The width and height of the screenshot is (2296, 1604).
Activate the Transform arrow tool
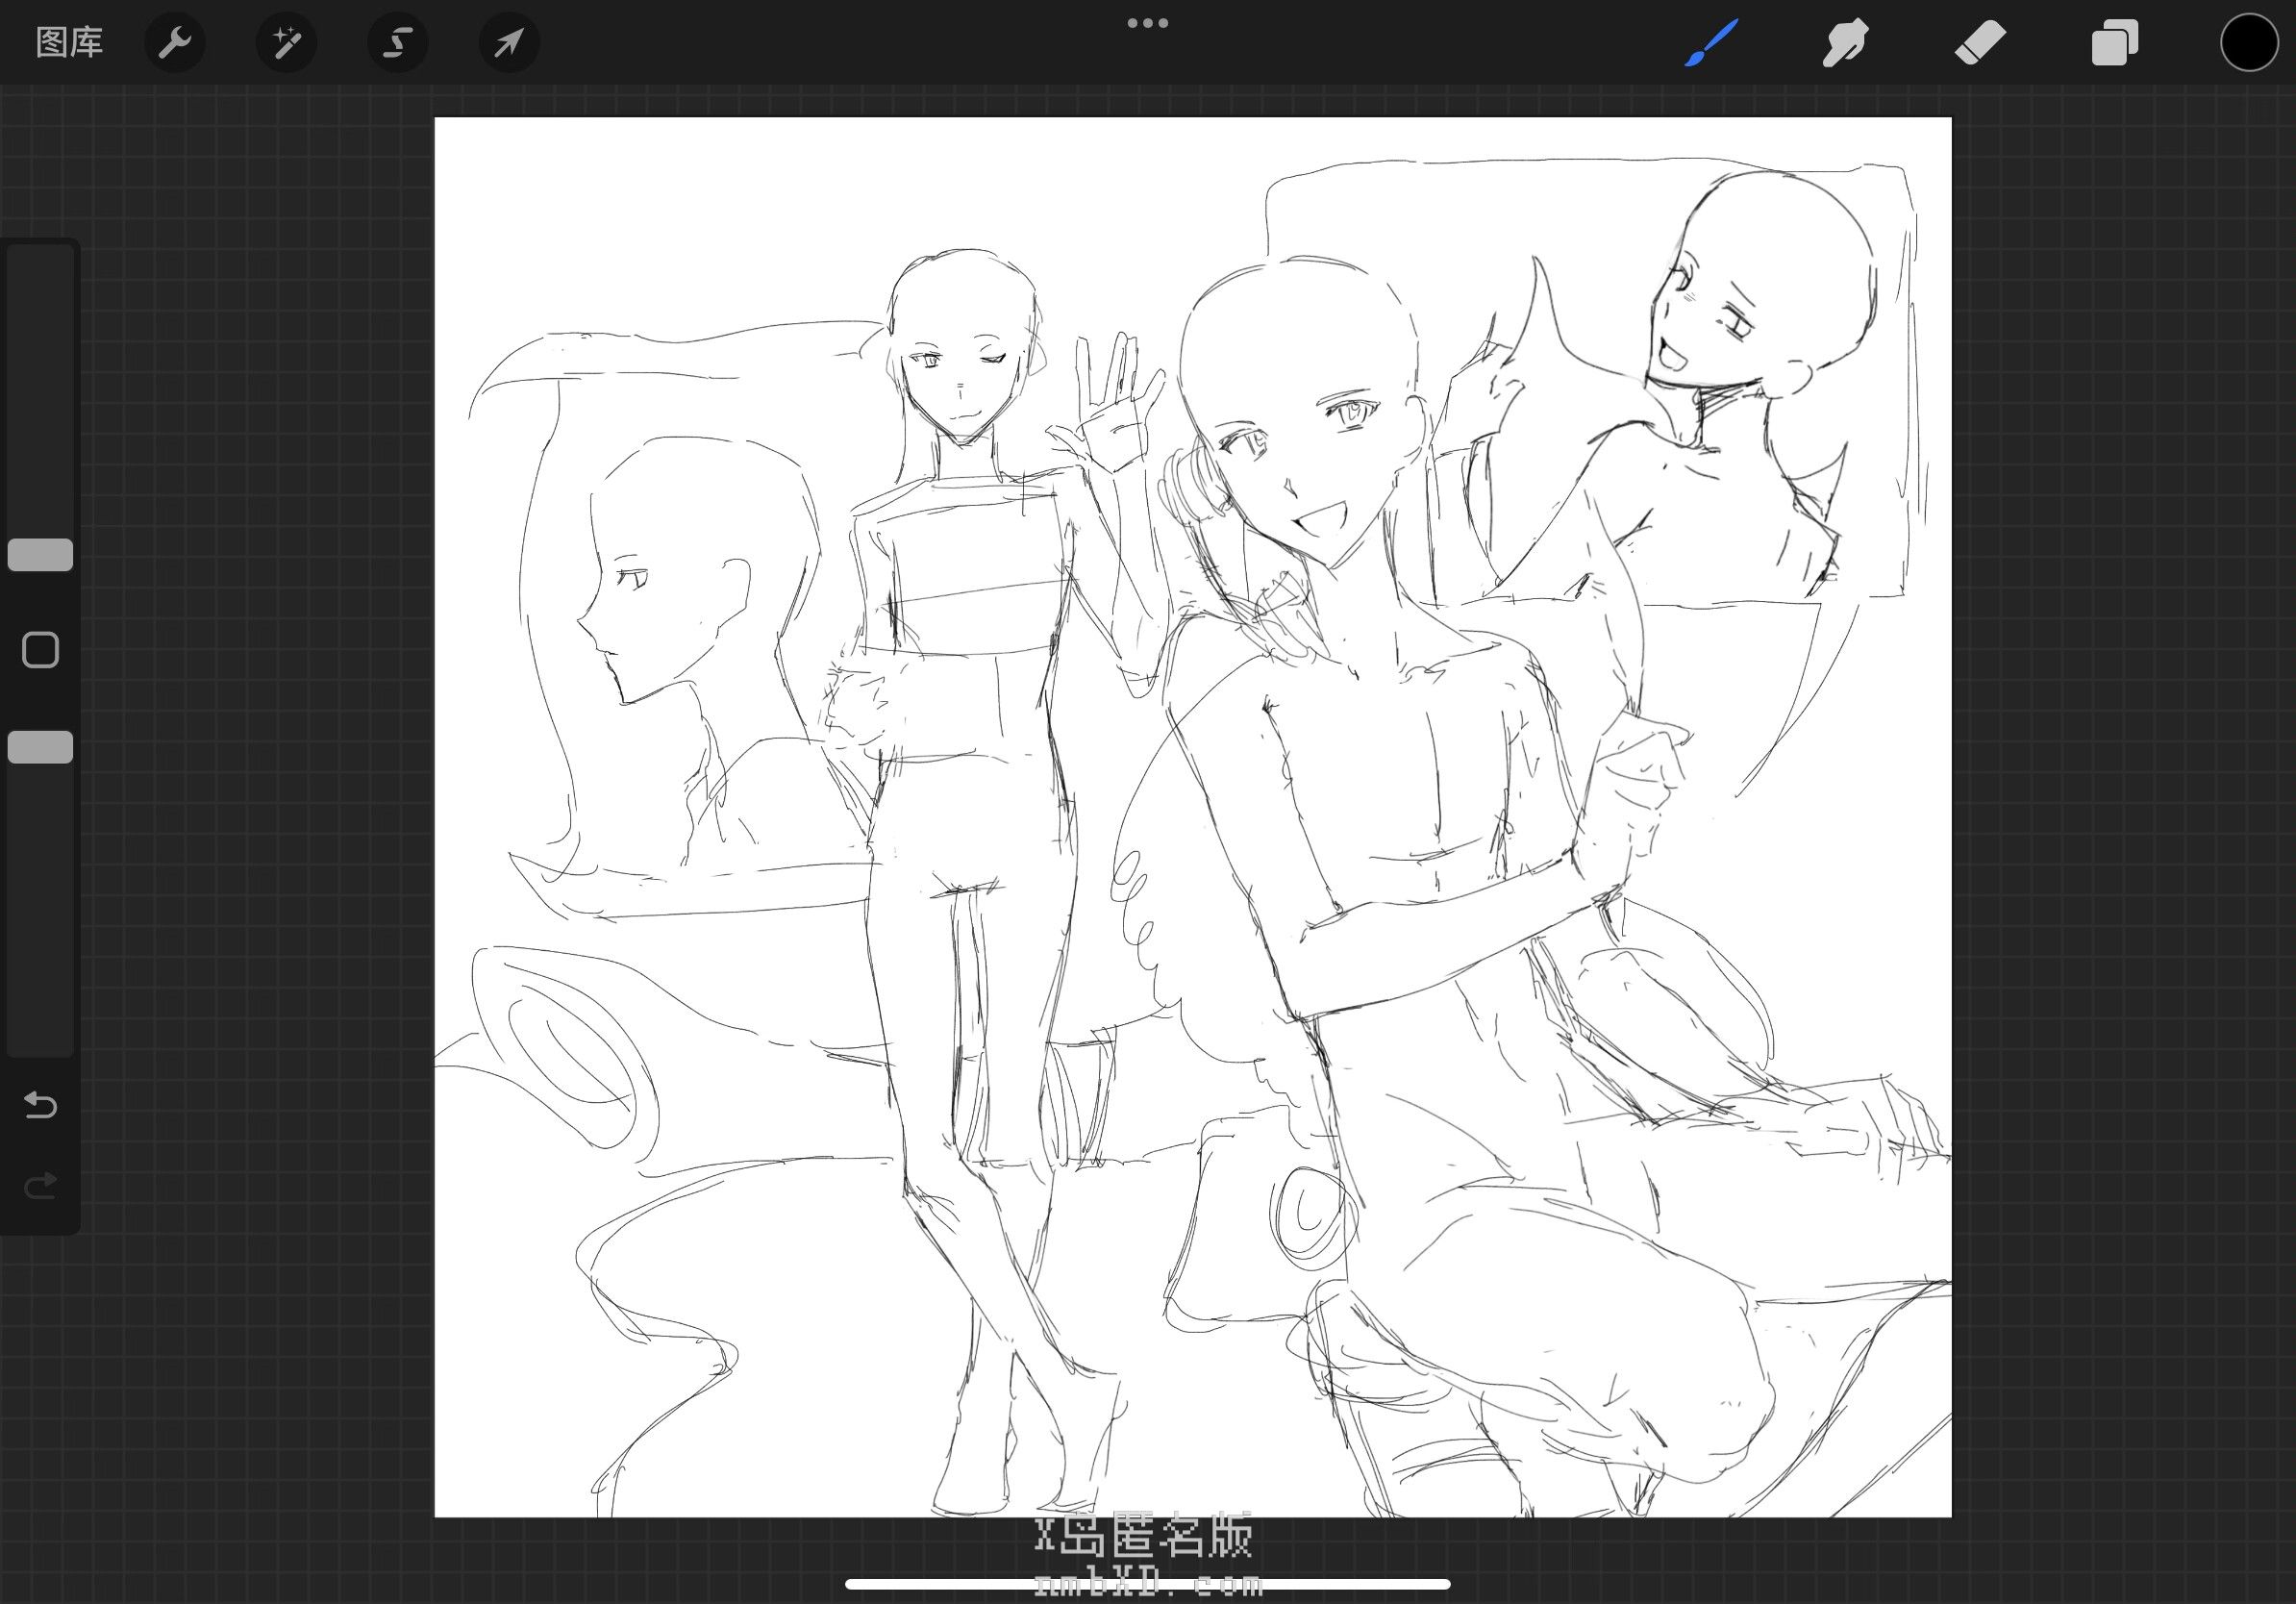509,43
